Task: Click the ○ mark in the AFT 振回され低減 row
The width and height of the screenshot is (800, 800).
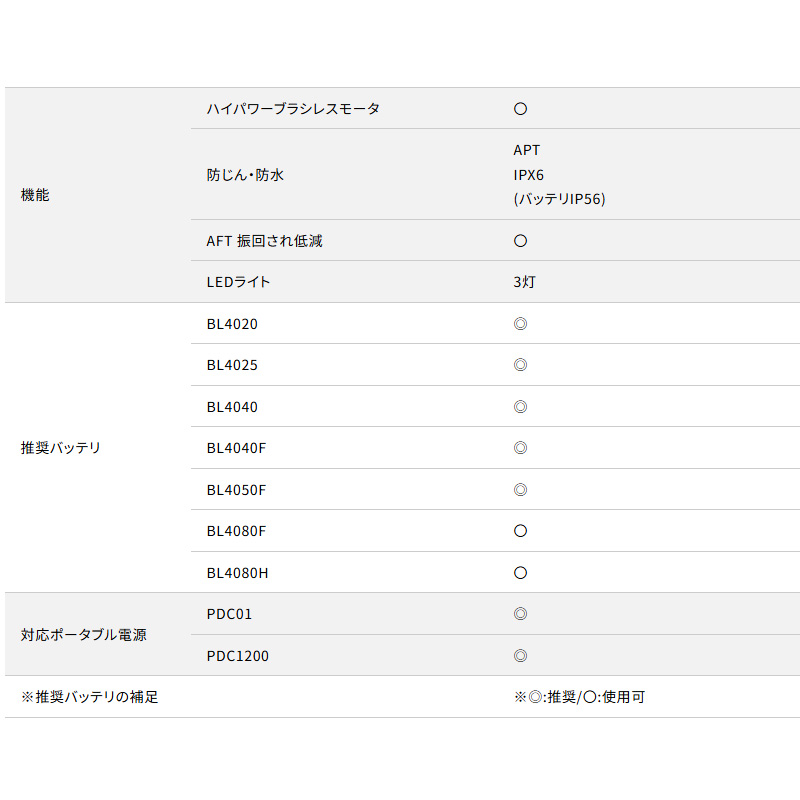Action: click(x=520, y=241)
